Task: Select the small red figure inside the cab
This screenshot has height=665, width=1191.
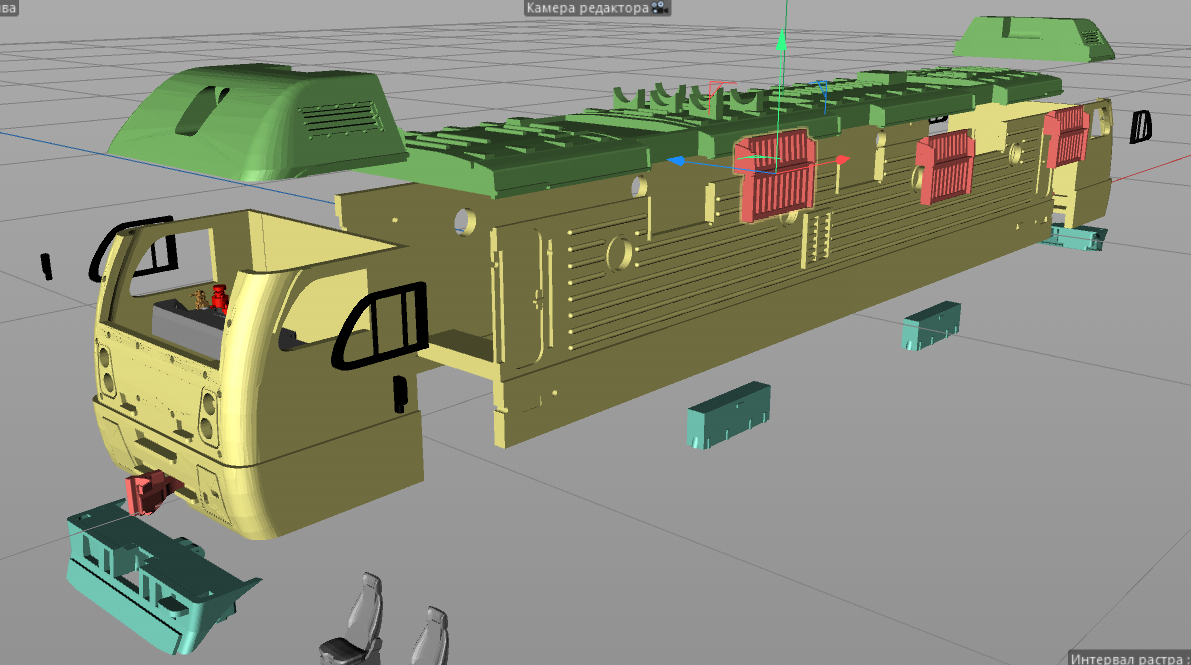Action: click(x=220, y=298)
